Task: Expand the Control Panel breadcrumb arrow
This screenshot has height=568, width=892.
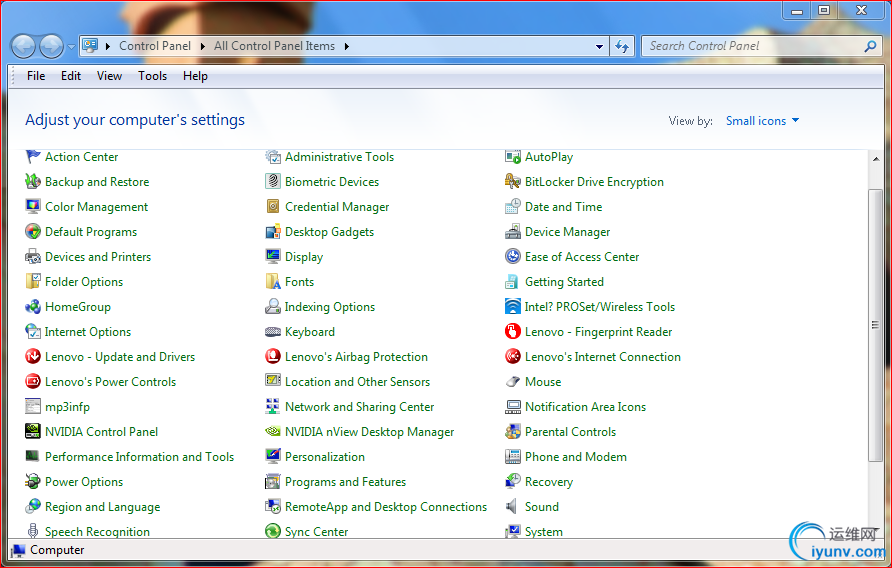Action: 204,46
